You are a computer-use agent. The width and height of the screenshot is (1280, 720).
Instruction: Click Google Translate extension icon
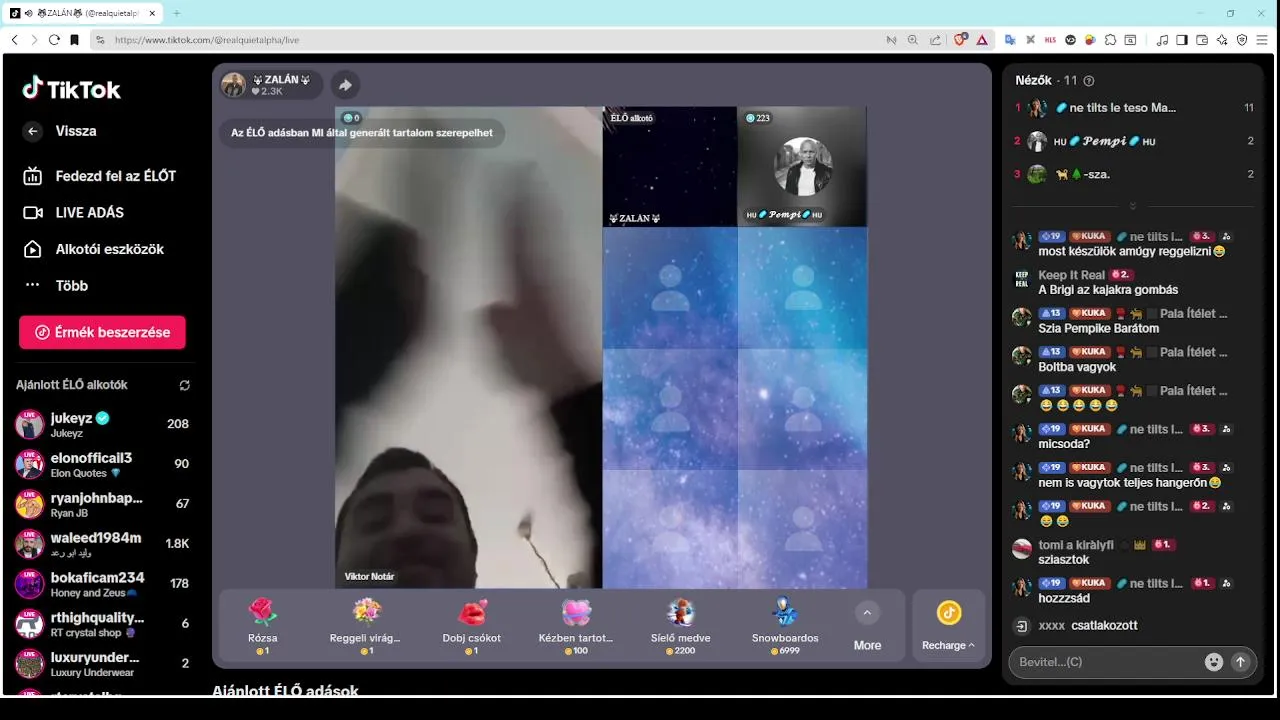pyautogui.click(x=1010, y=40)
